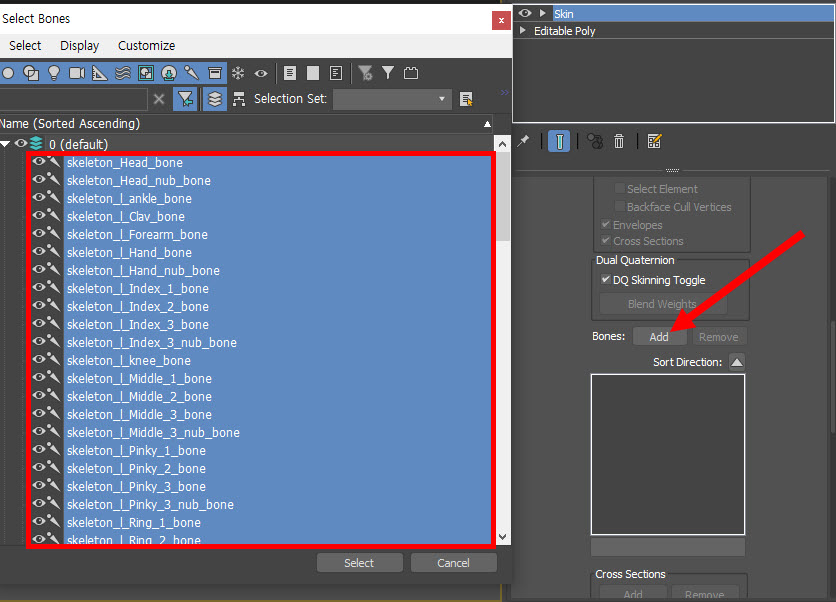The image size is (836, 602).
Task: Toggle visibility eye for skeleton_l_ankle_bone
Action: click(x=38, y=197)
